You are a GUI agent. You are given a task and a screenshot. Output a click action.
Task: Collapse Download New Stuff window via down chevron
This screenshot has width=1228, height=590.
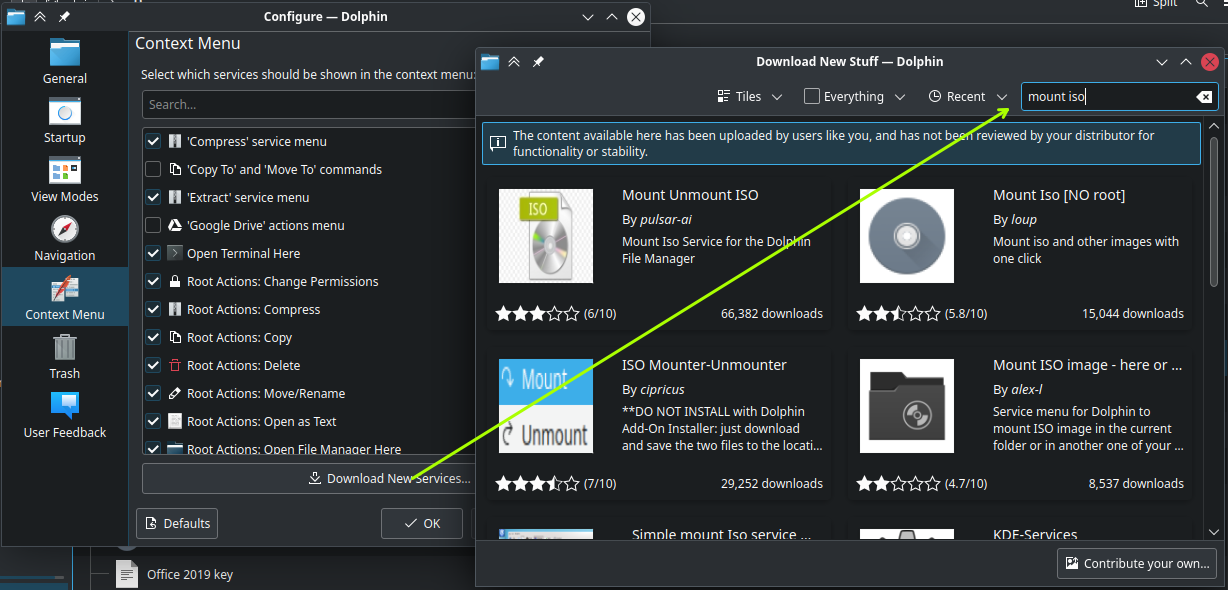pos(1162,62)
